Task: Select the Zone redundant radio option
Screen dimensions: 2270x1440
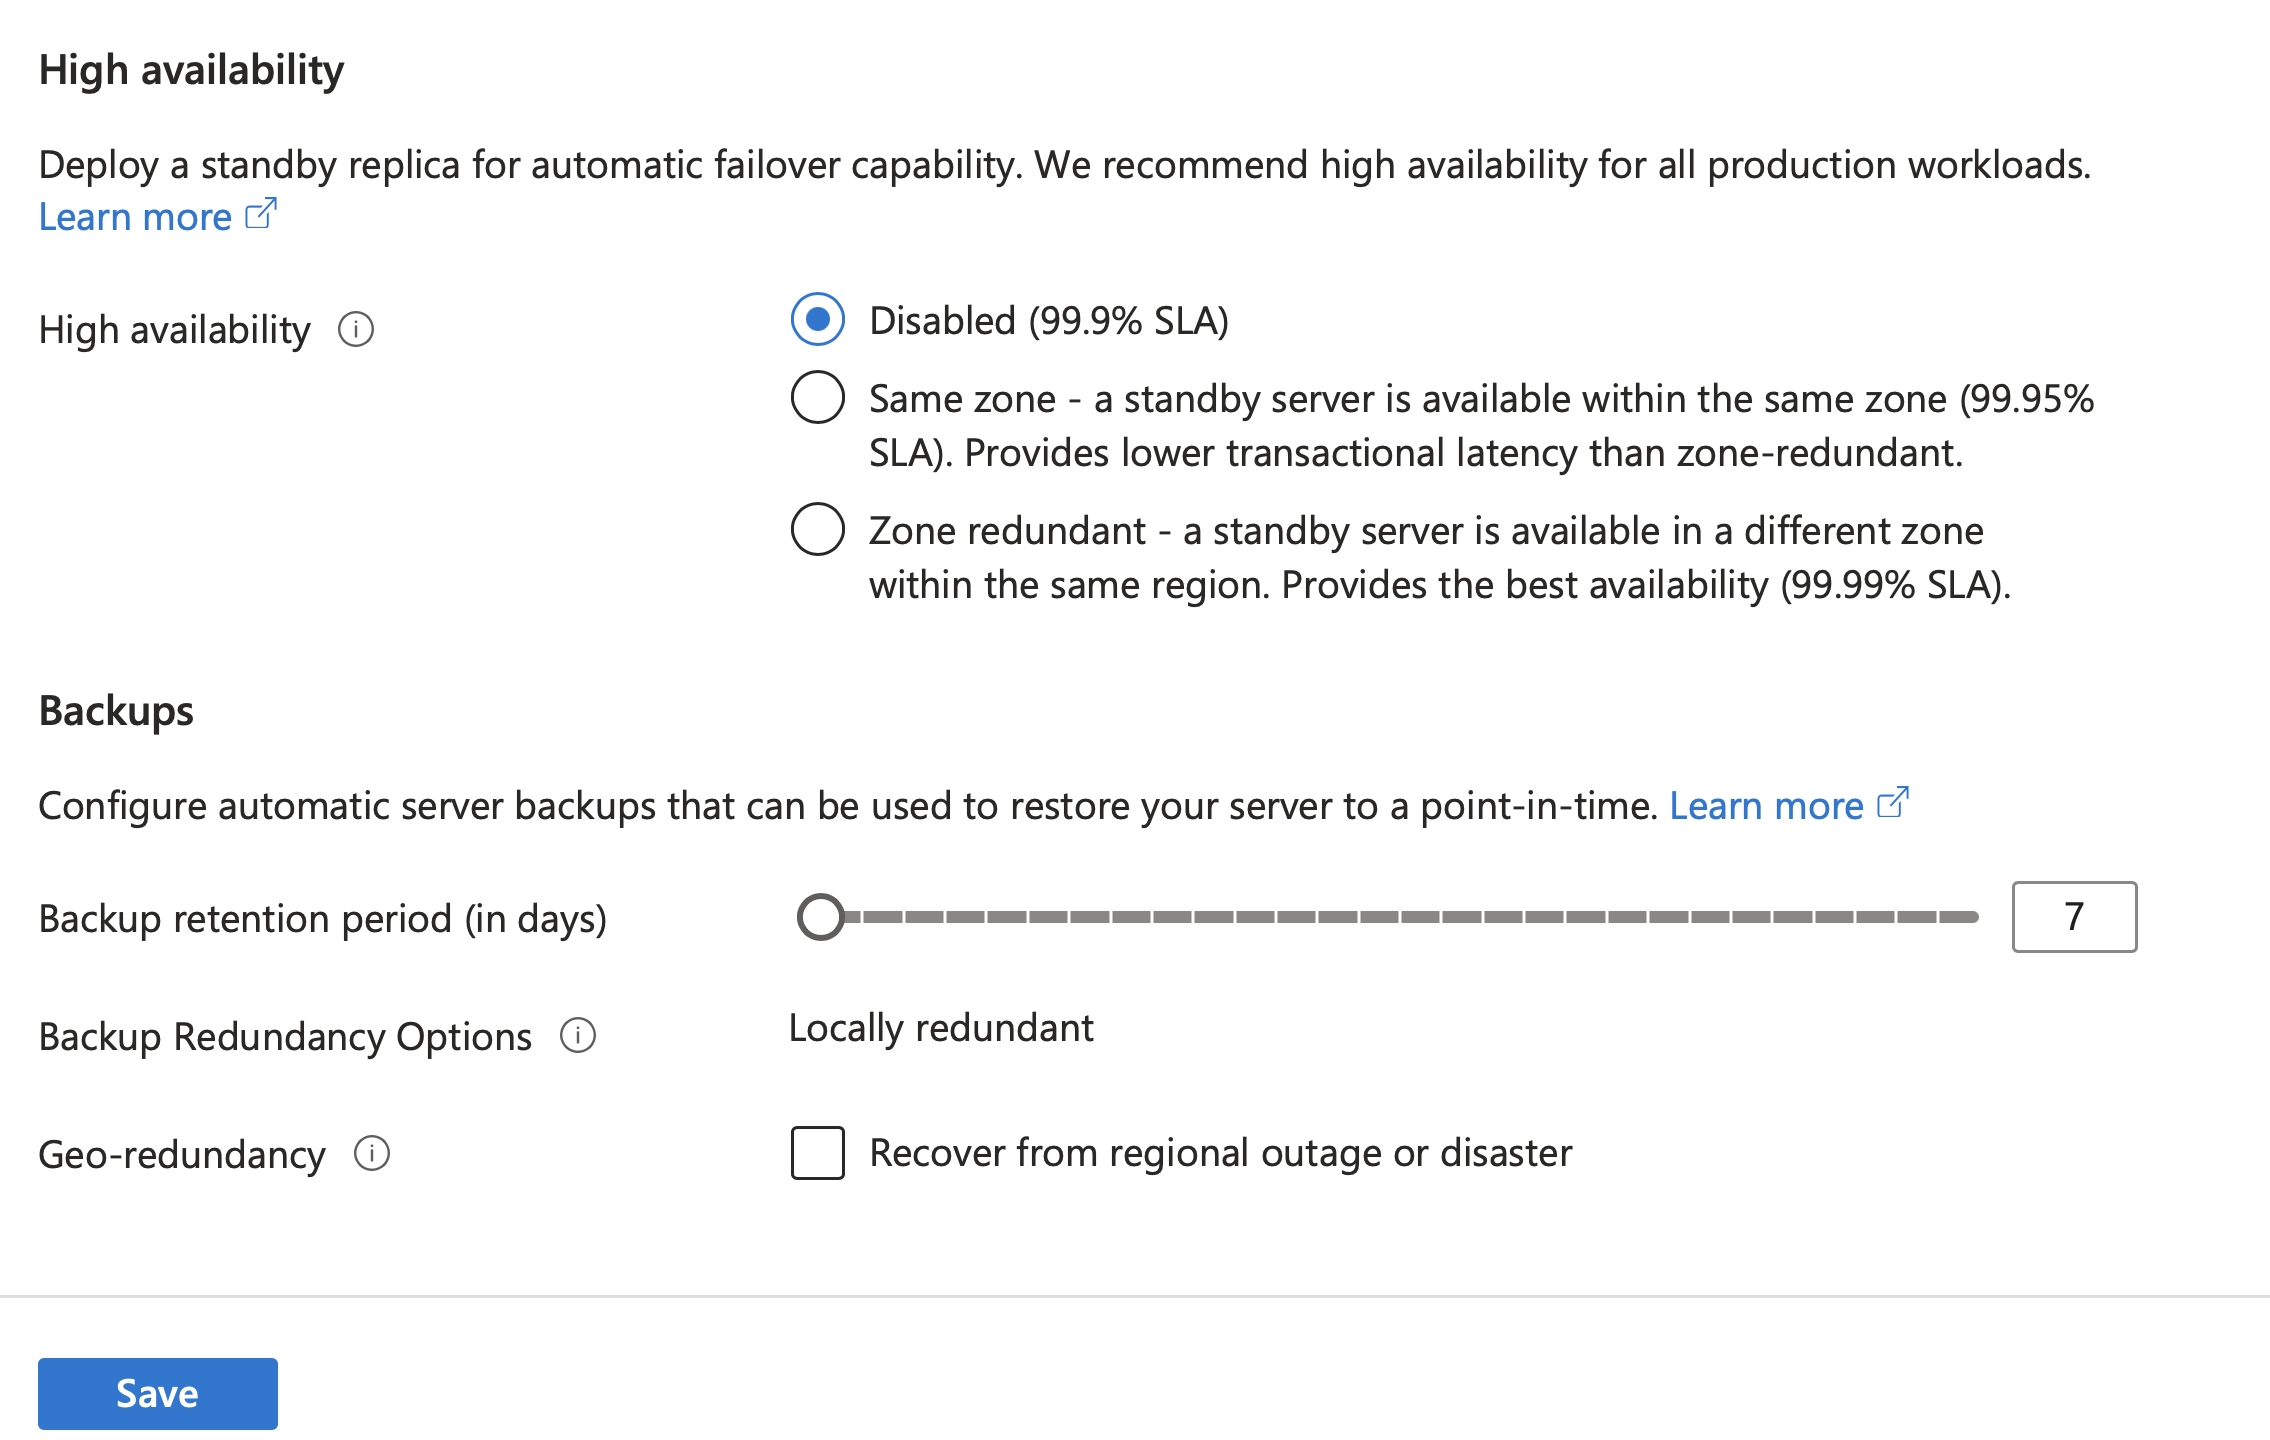Action: pos(818,530)
